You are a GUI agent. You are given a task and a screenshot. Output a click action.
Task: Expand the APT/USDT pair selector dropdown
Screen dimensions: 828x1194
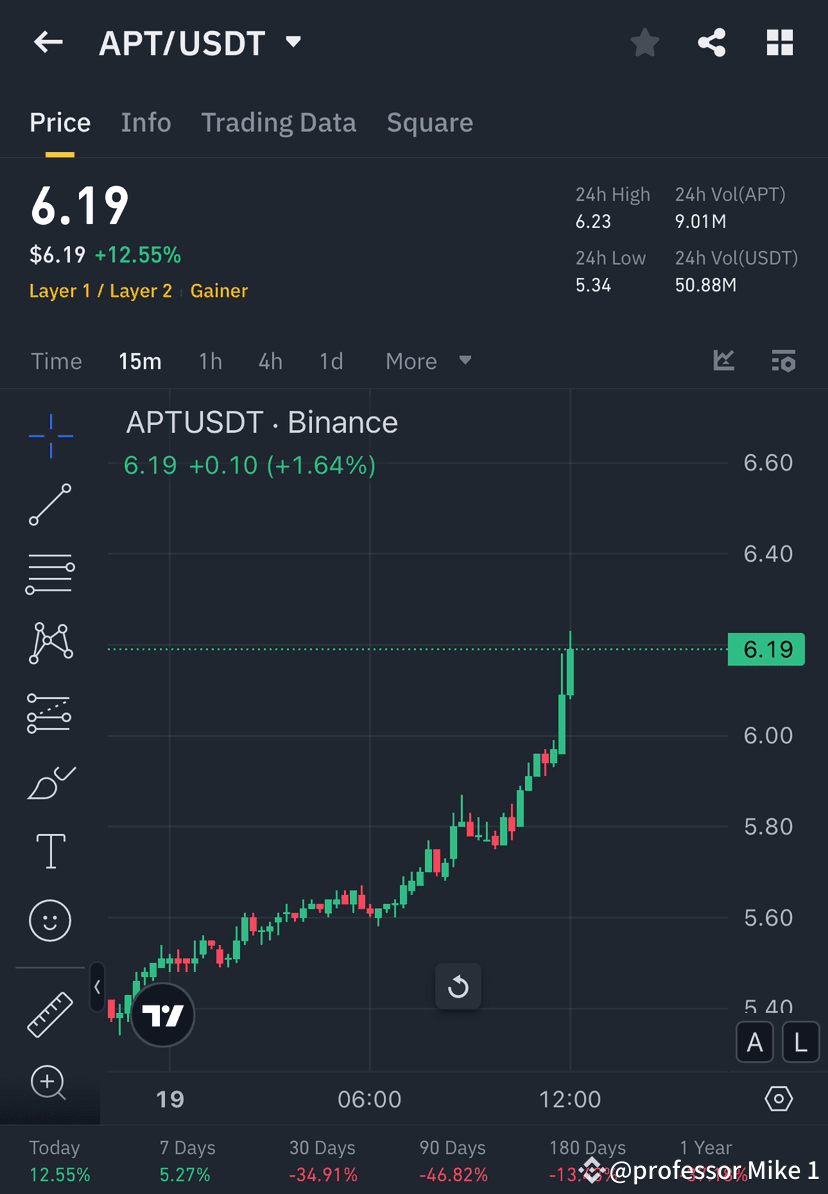(291, 42)
